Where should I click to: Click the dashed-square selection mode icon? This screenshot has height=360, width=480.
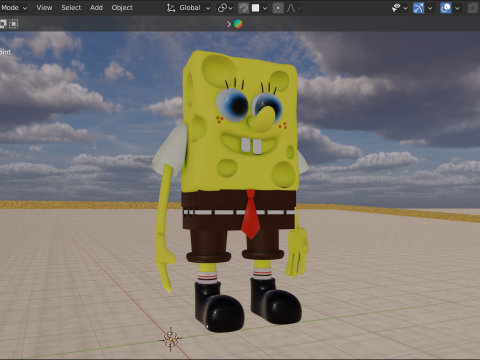(x=13, y=24)
